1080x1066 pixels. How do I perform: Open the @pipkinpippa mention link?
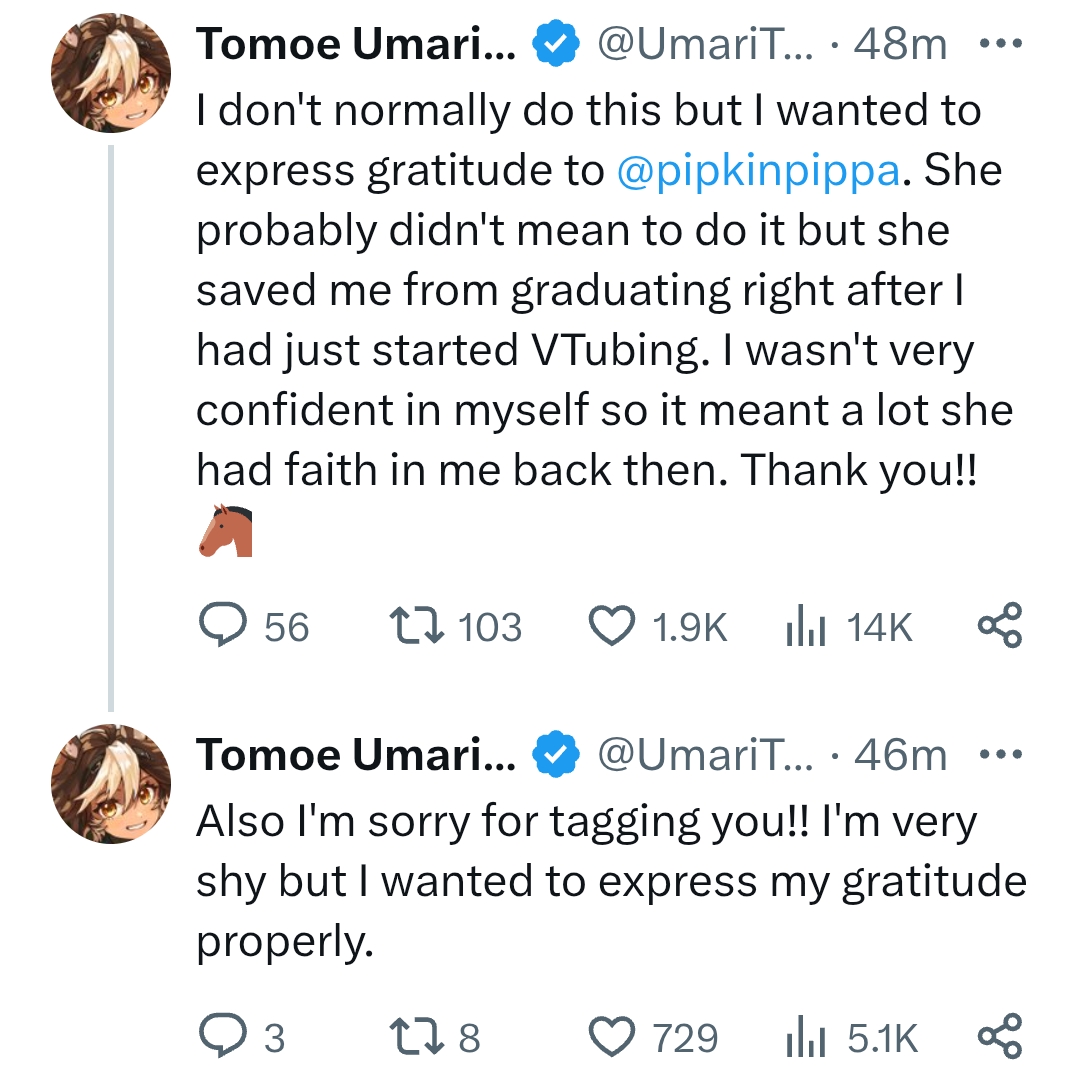759,171
